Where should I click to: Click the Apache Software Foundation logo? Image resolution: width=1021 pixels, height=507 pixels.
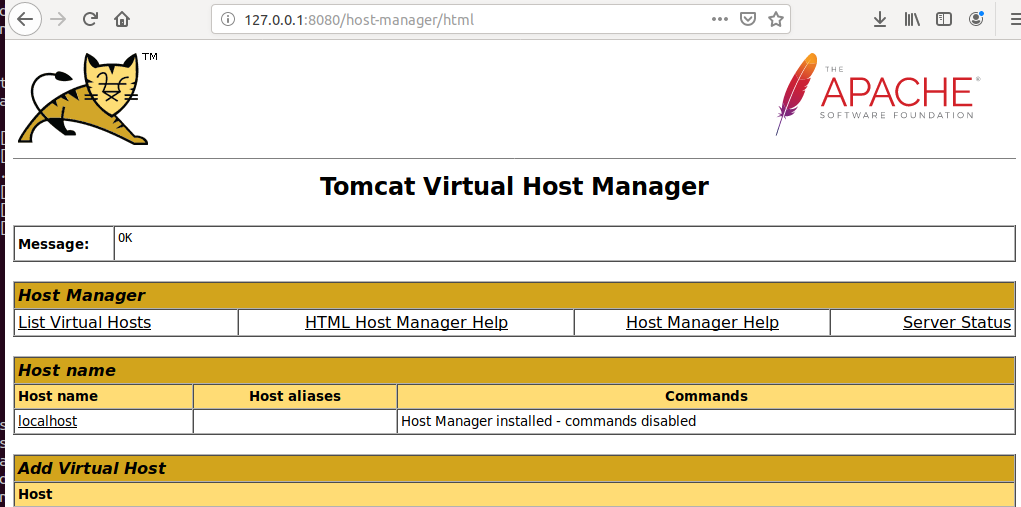click(878, 94)
